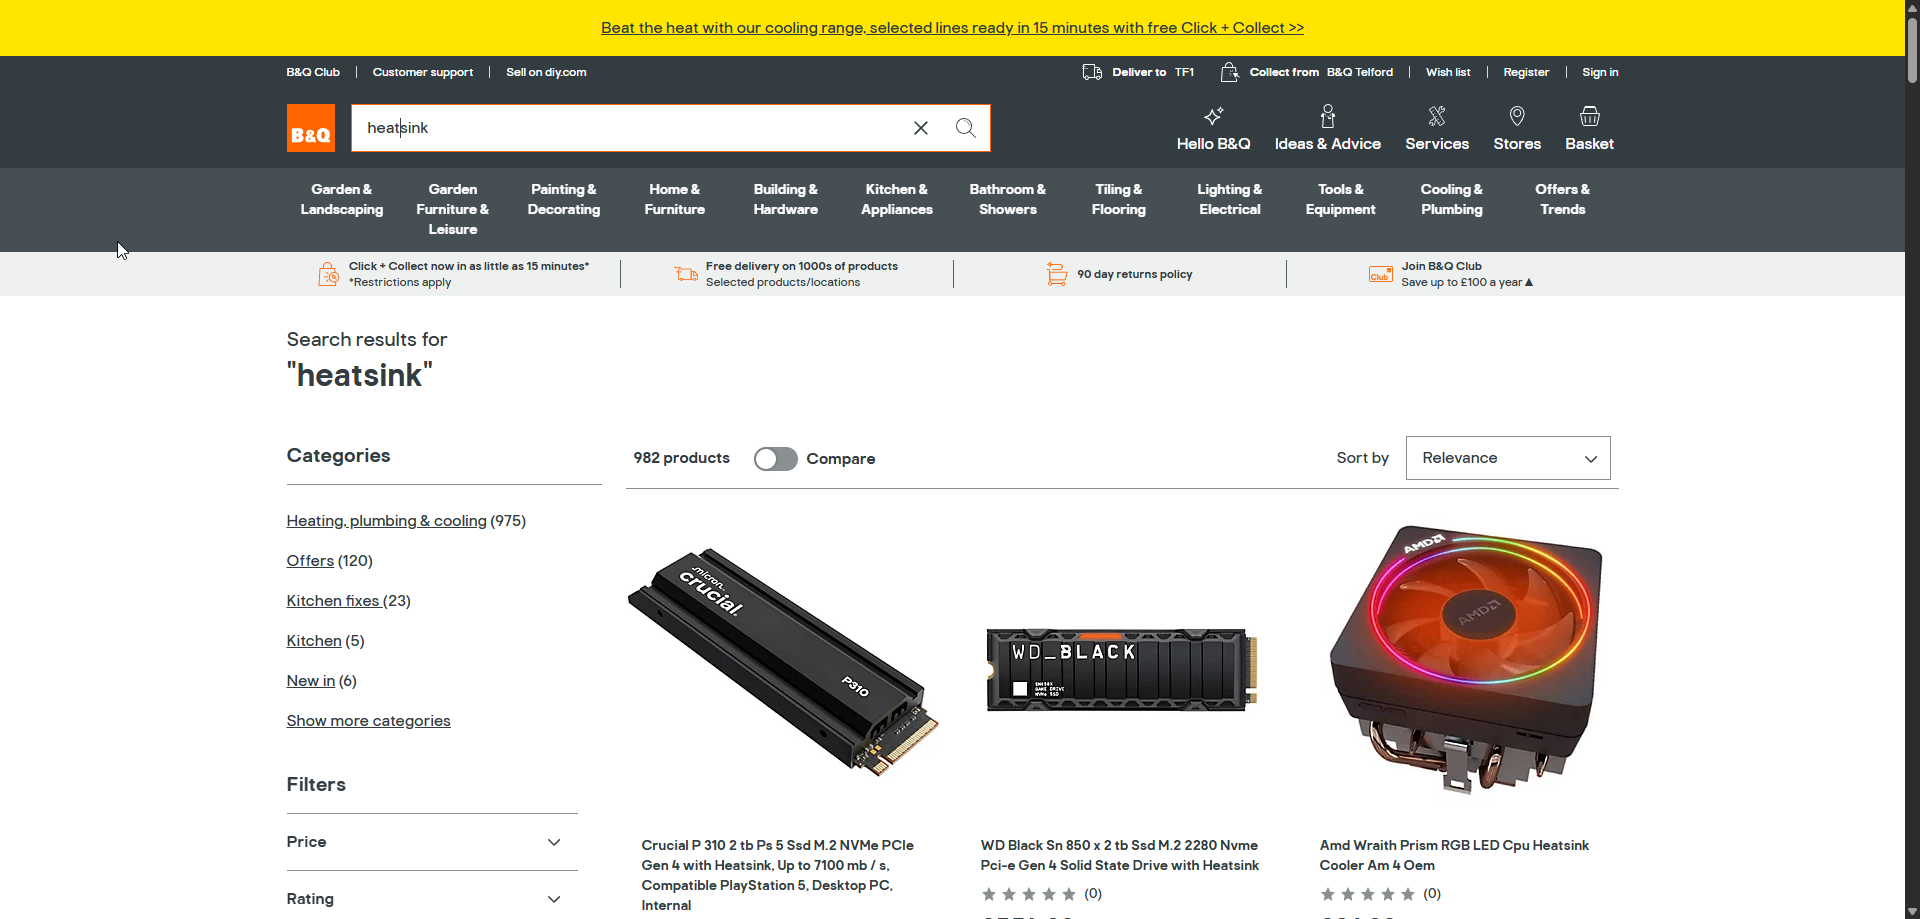Open Garden Furniture & Leisure menu
Viewport: 1920px width, 919px height.
(x=453, y=209)
